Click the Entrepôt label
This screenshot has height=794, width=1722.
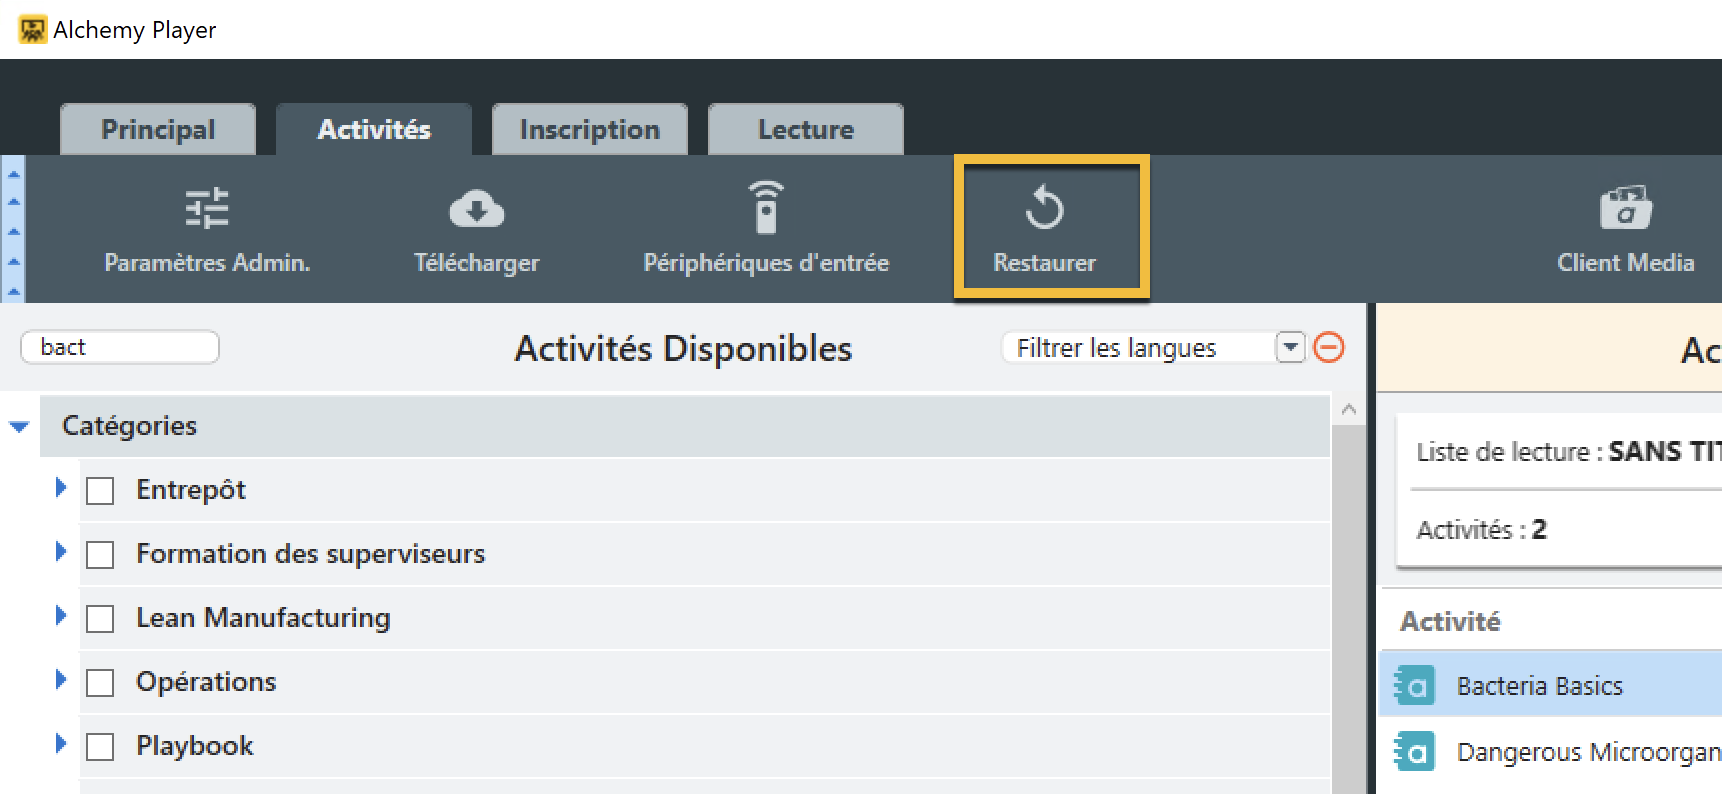[x=191, y=490]
